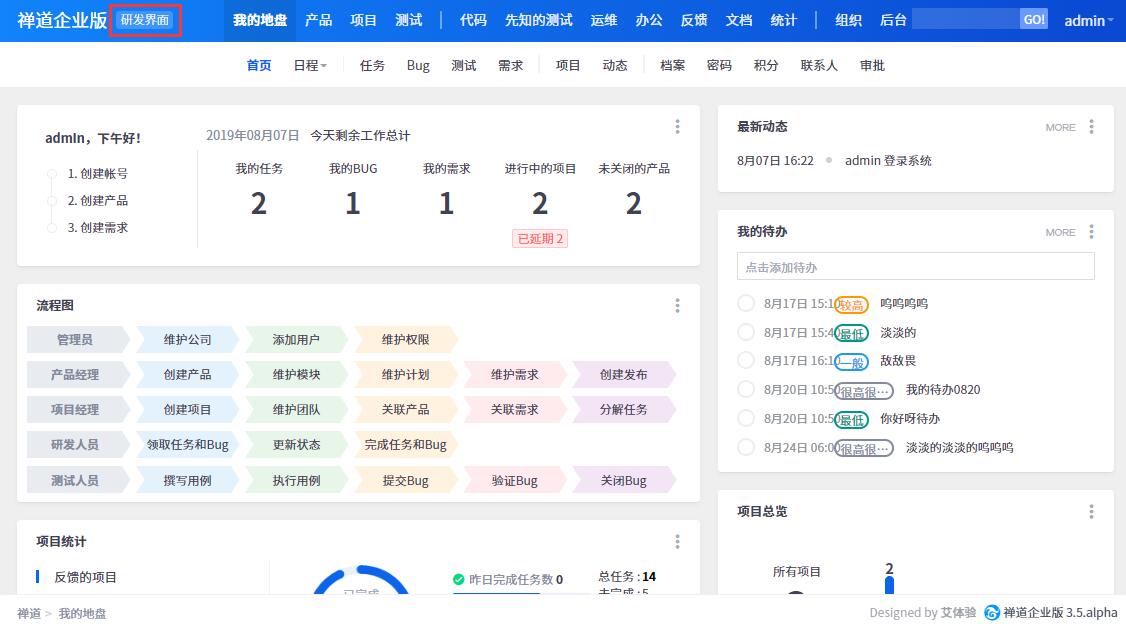
Task: Open the 项目总览 panel three-dot menu
Action: pyautogui.click(x=1091, y=512)
